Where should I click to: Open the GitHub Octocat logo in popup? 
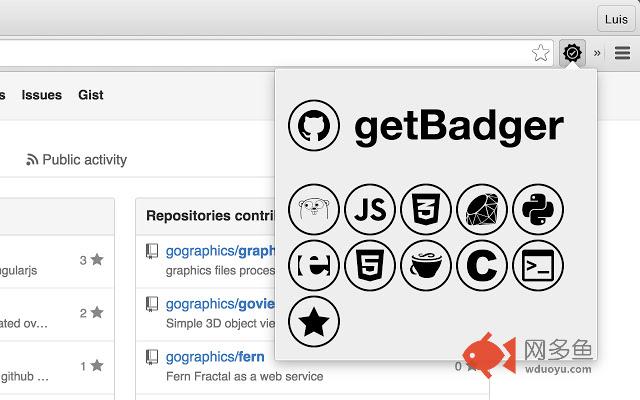pyautogui.click(x=314, y=126)
